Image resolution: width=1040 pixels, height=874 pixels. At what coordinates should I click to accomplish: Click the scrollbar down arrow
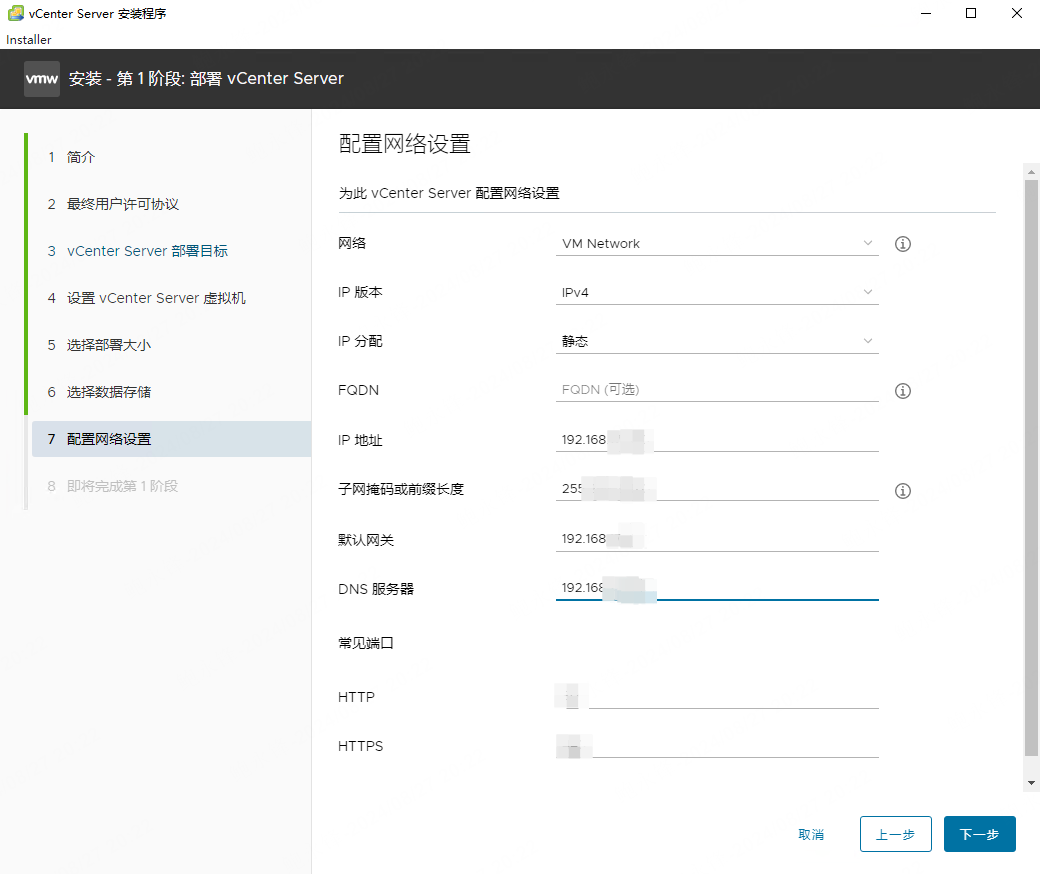coord(1031,783)
